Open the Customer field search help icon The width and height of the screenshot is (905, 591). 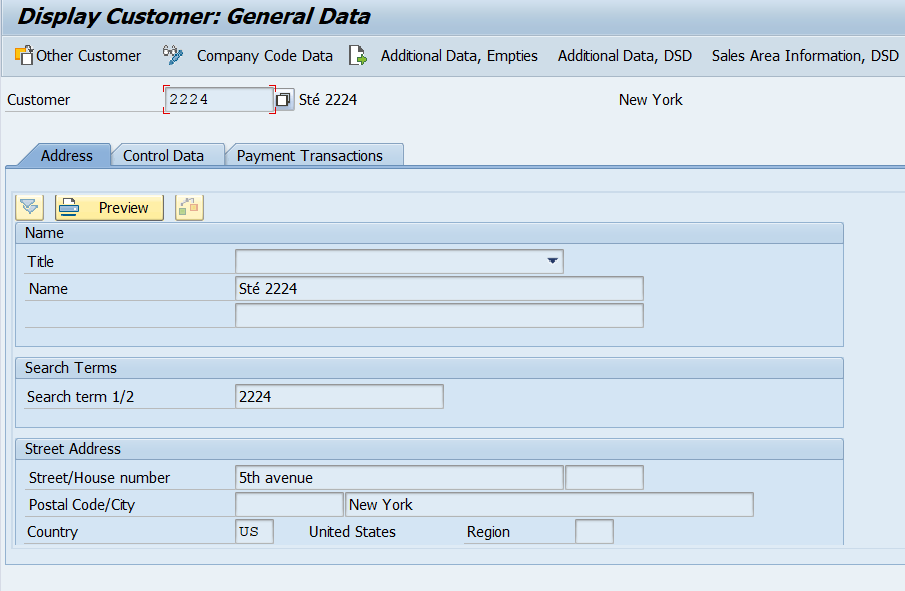point(283,100)
